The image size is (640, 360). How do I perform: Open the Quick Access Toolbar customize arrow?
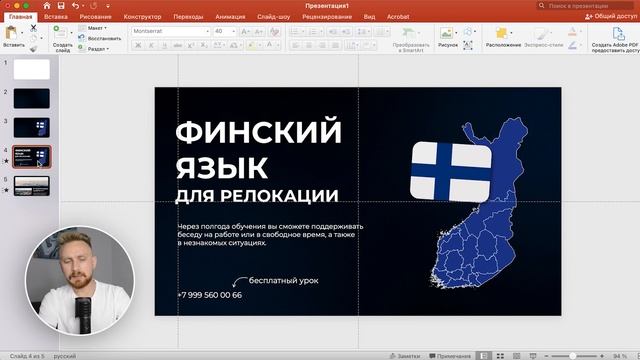[x=108, y=6]
